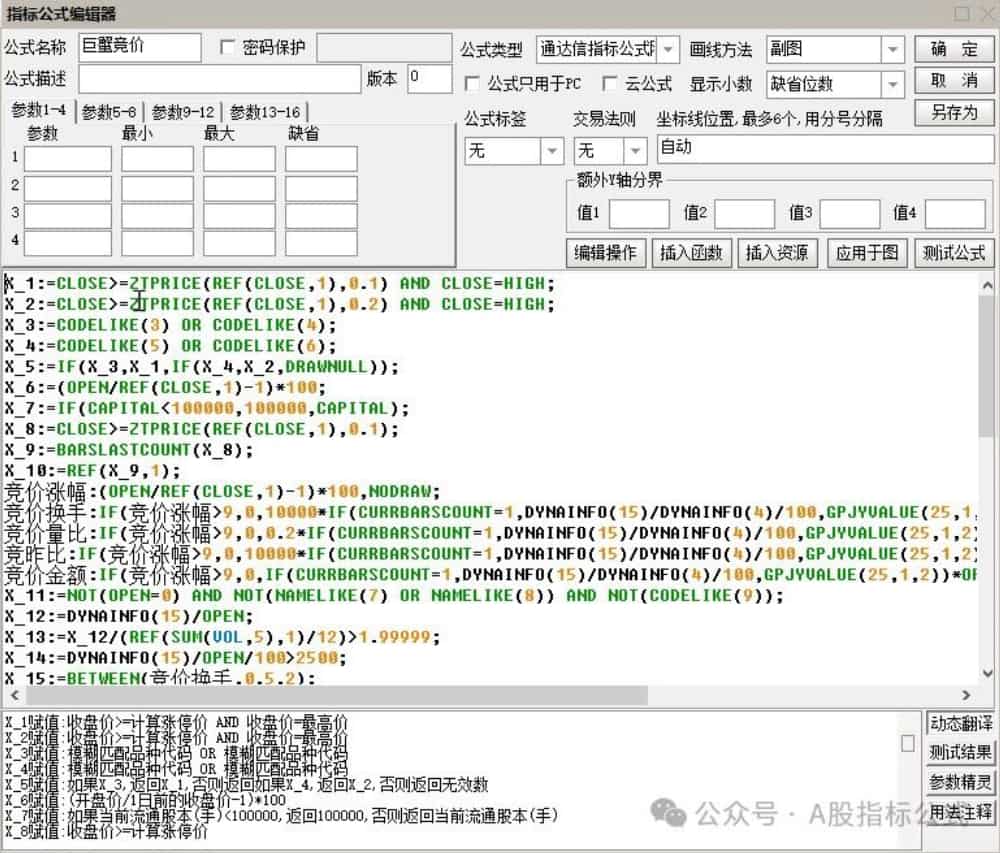Expand the 公式类型 formula type dropdown
This screenshot has width=1000, height=853.
pyautogui.click(x=668, y=49)
